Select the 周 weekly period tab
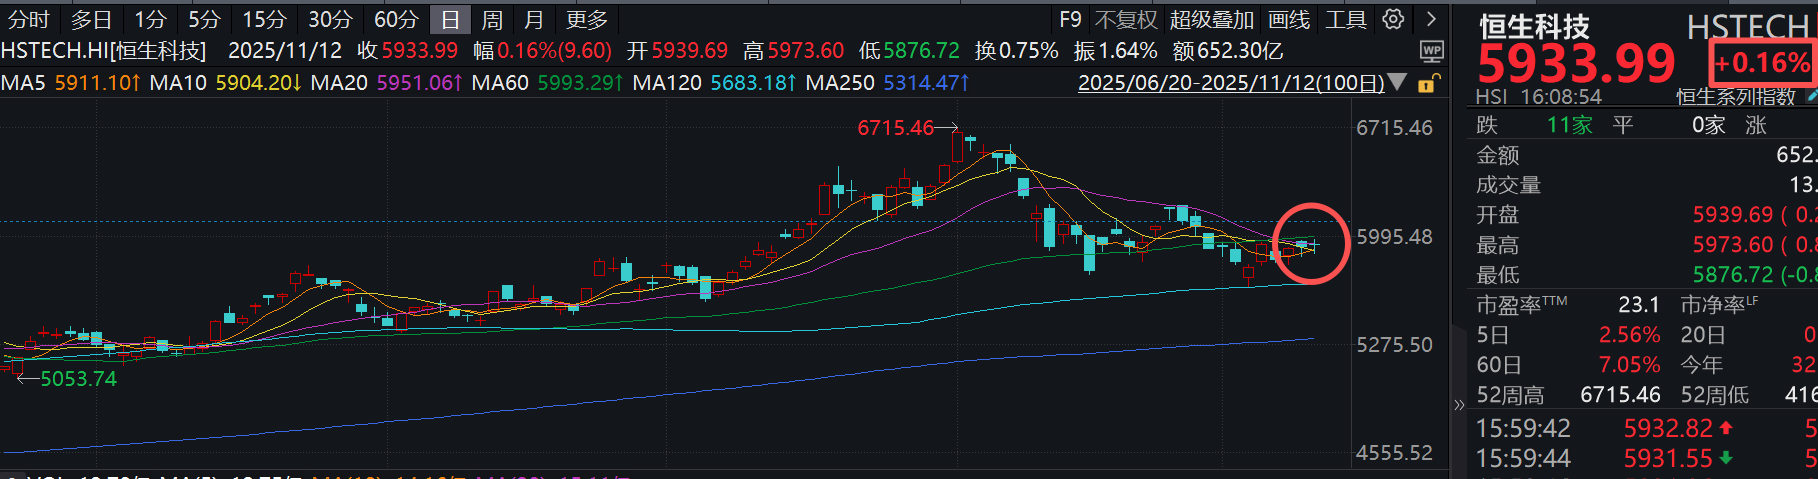 coord(492,20)
